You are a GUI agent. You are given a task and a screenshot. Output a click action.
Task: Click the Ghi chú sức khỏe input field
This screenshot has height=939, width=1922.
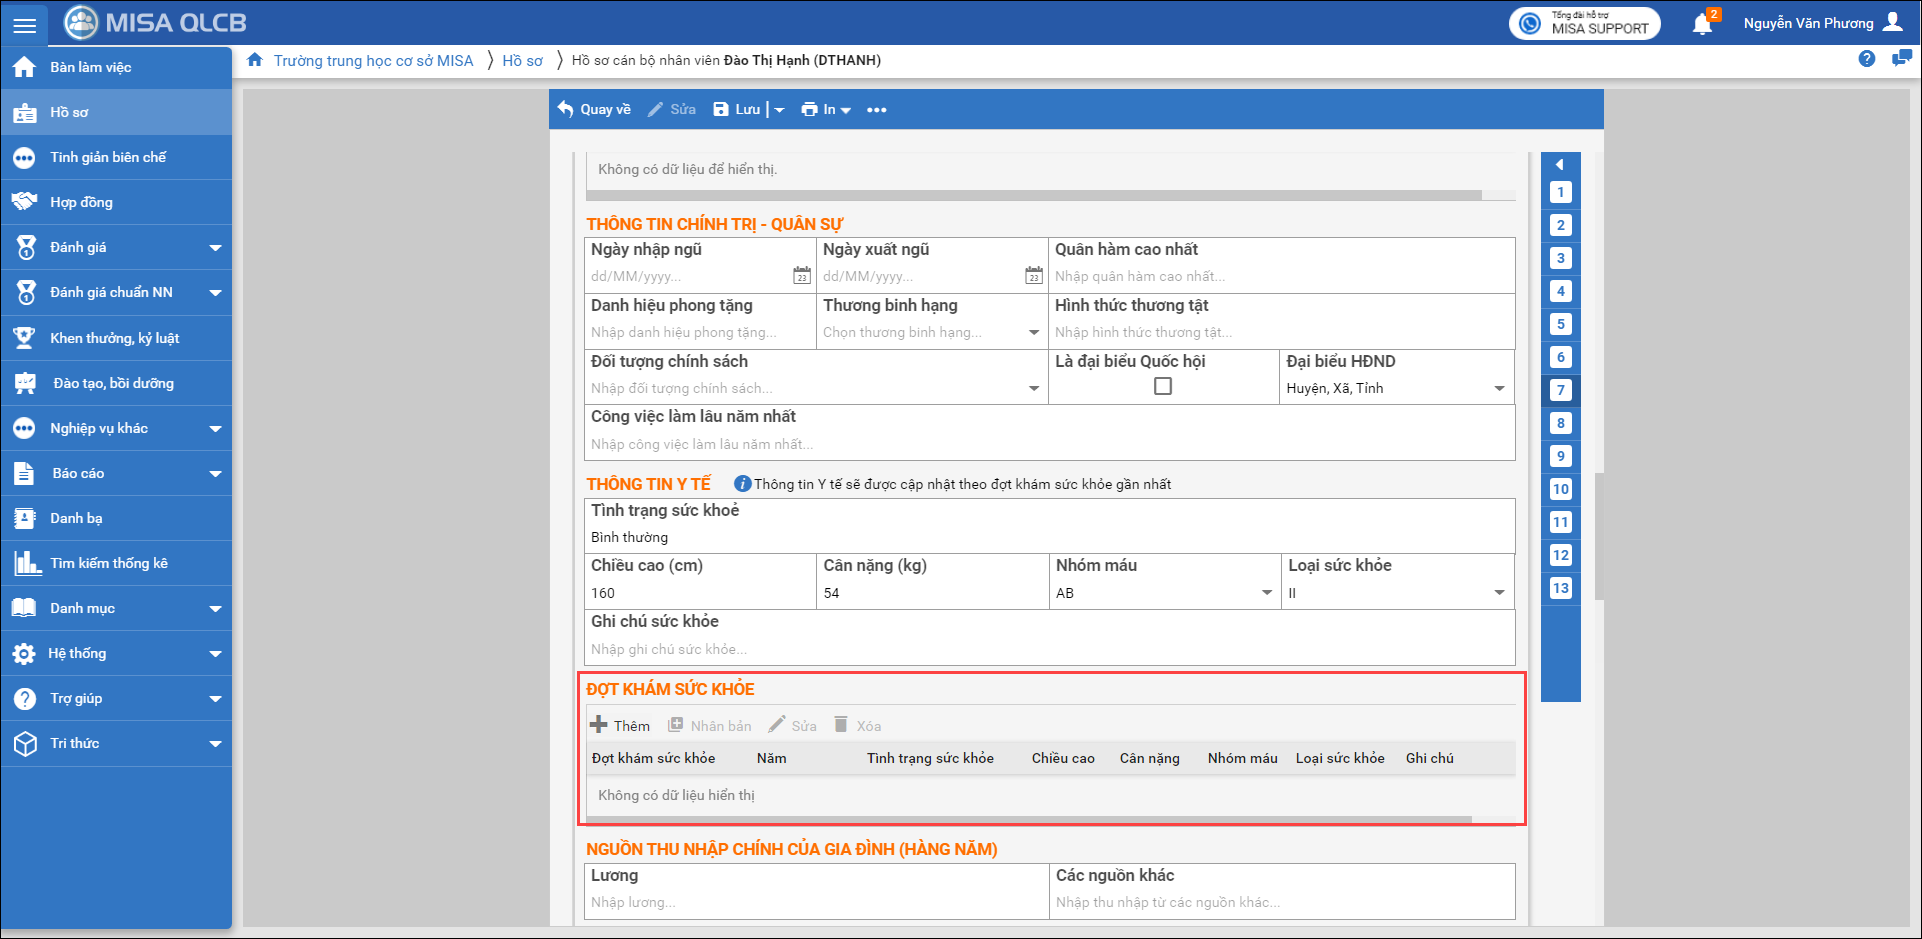click(x=1048, y=649)
